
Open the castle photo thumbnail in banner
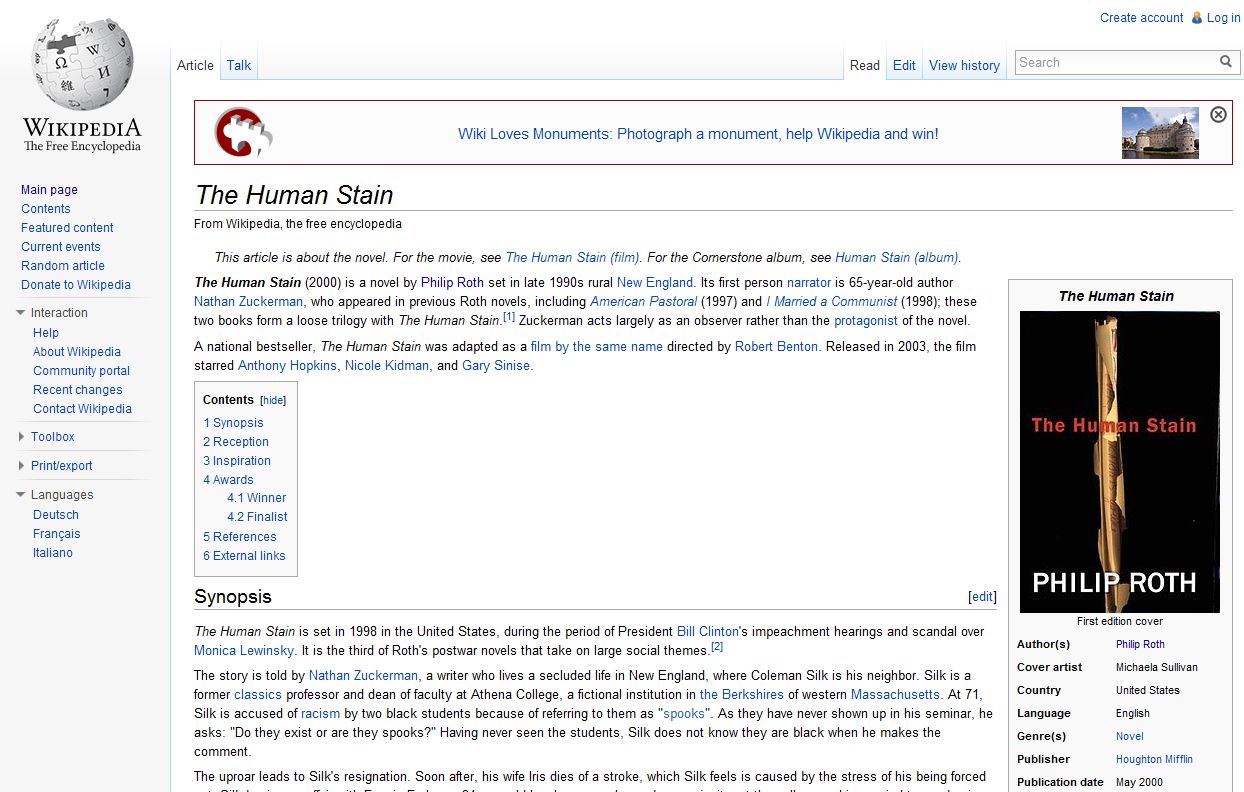tap(1160, 133)
